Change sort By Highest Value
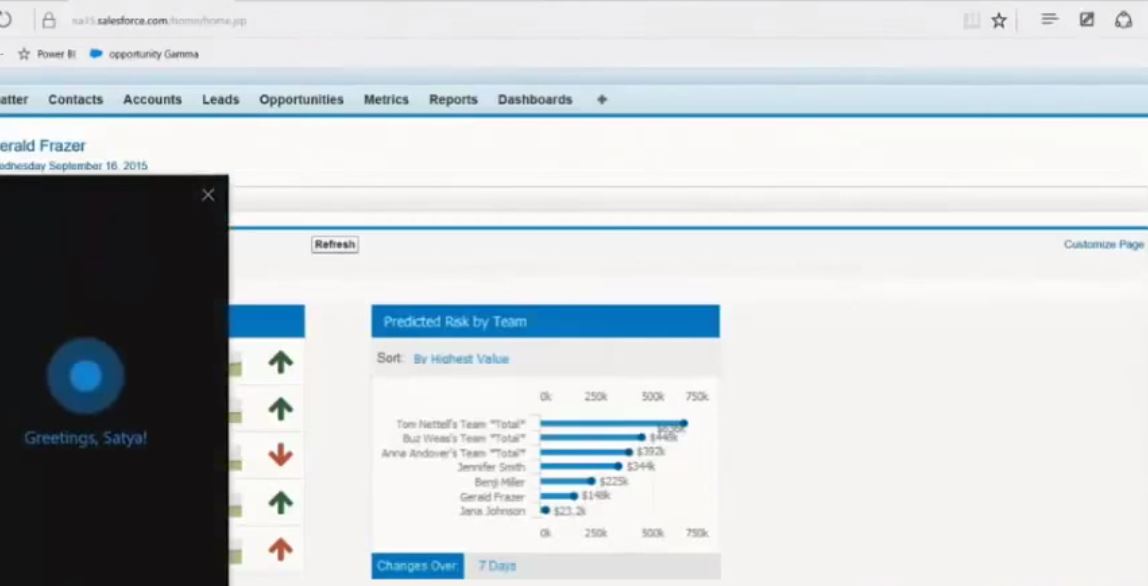 [x=461, y=359]
